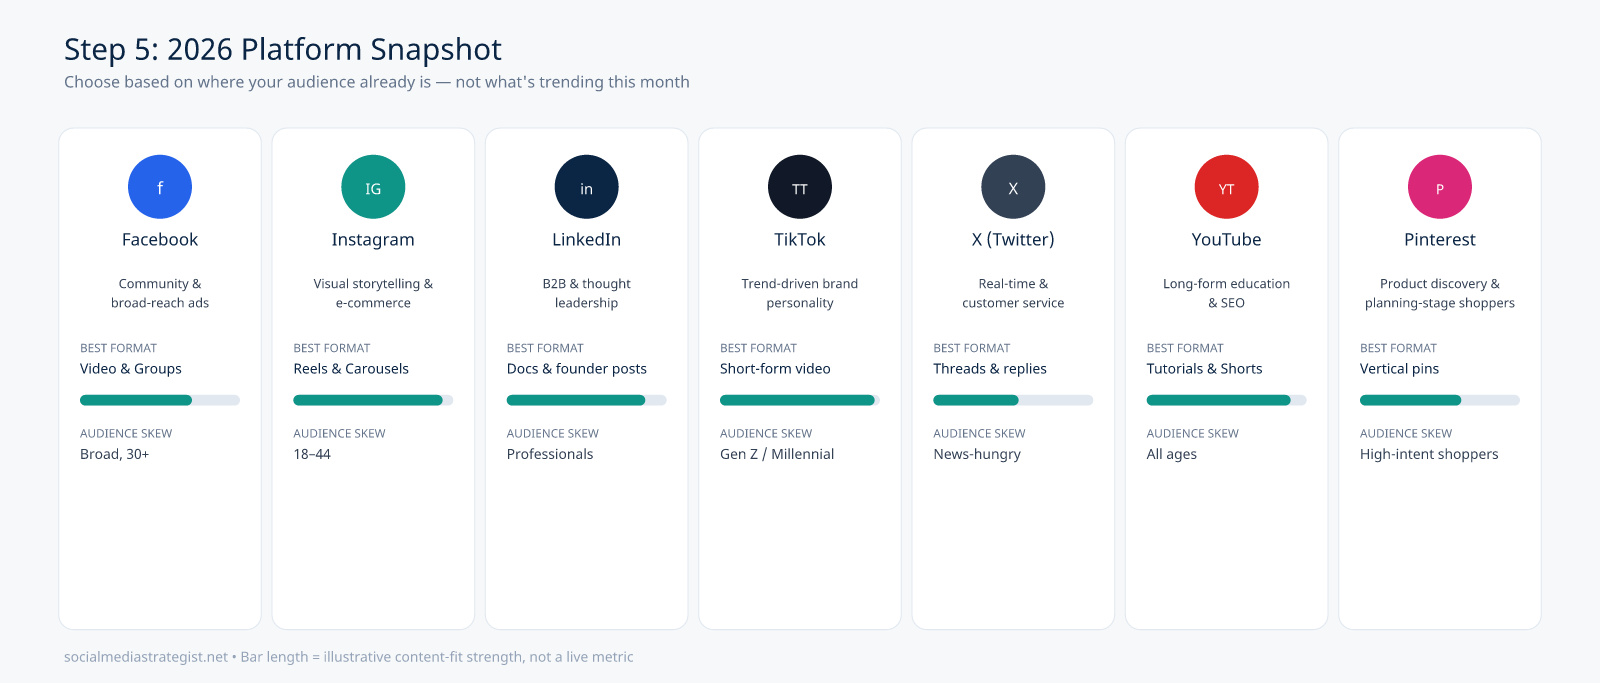Select the red YouTube YT icon
1600x683 pixels.
[1227, 187]
